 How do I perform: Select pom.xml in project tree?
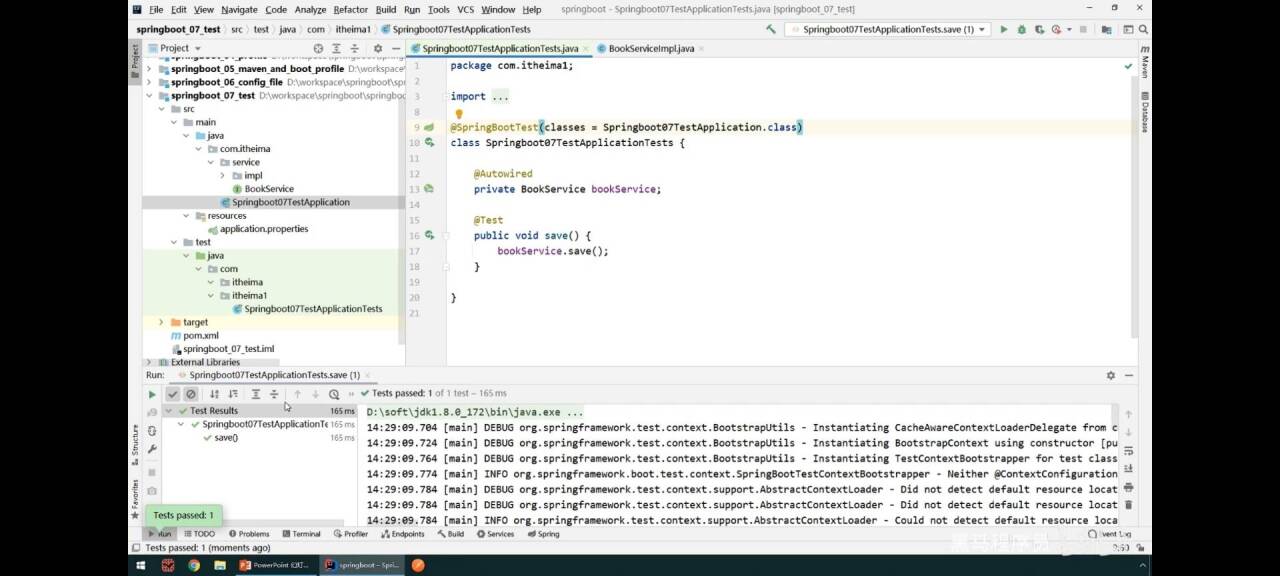[x=194, y=336]
